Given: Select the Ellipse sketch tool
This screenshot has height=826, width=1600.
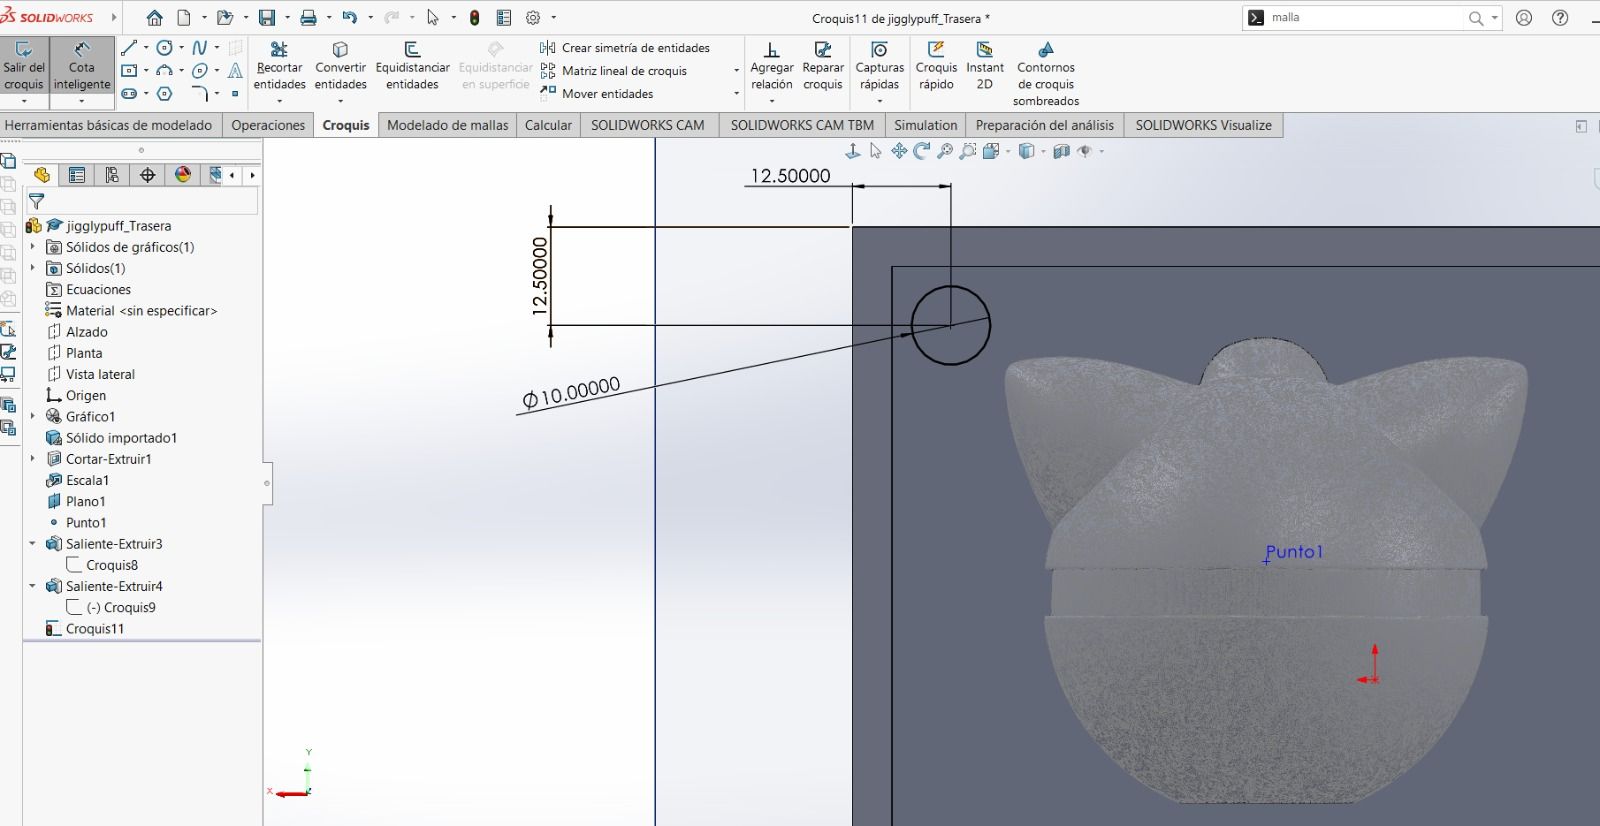Looking at the screenshot, I should [199, 70].
